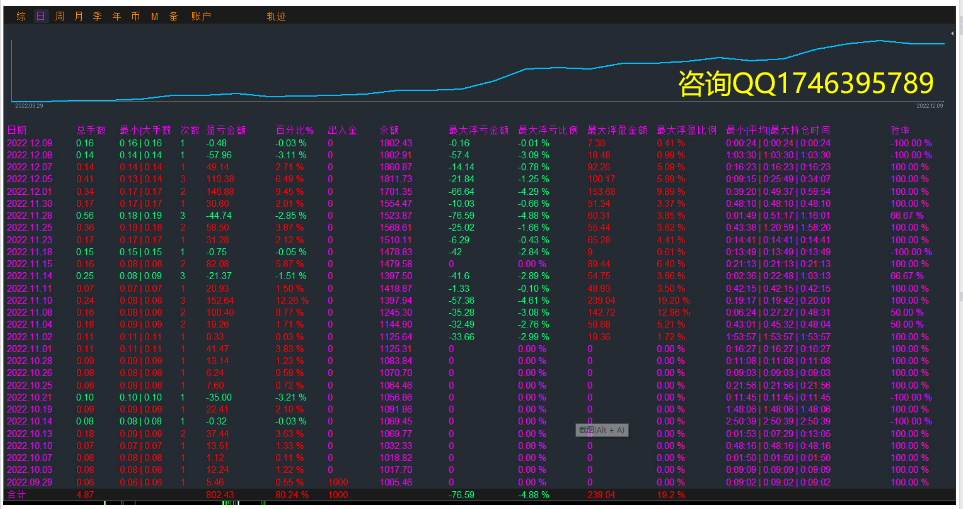Image resolution: width=963 pixels, height=509 pixels.
Task: Click the 百分比% column header
Action: (294, 130)
